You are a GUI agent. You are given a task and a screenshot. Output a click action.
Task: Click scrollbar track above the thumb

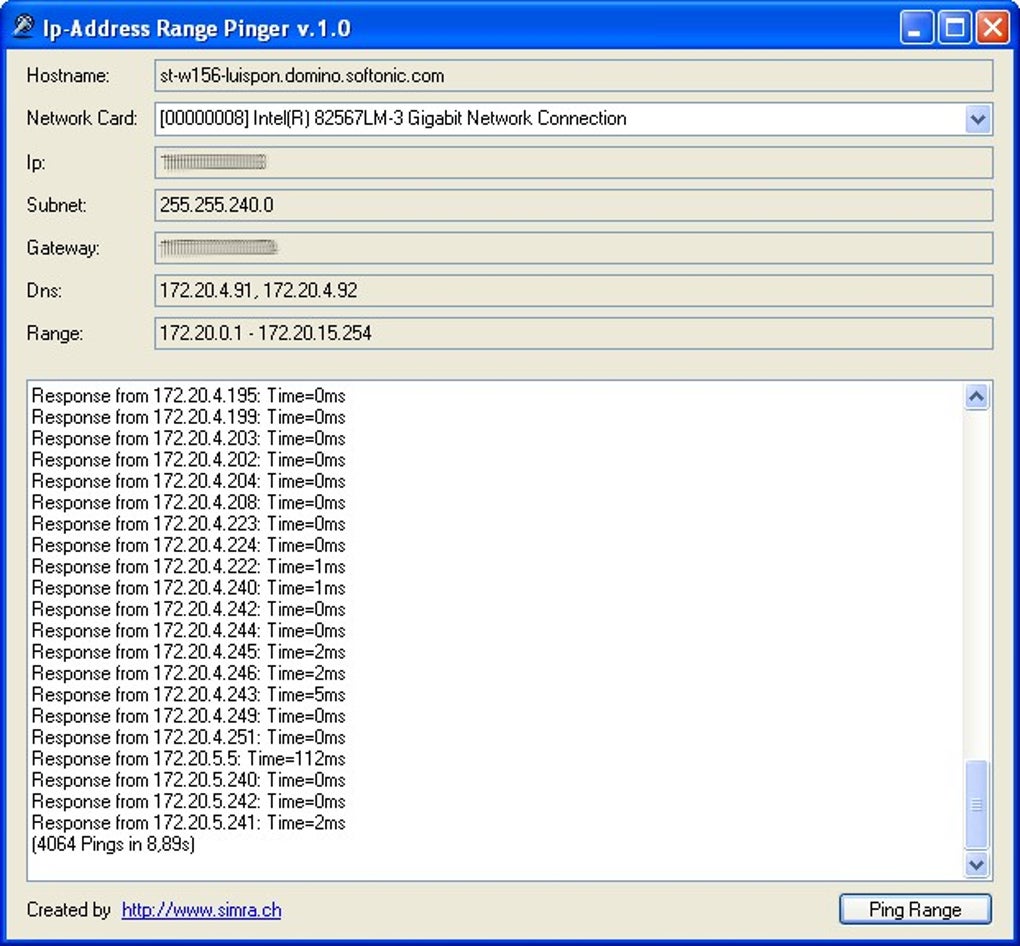(x=976, y=584)
